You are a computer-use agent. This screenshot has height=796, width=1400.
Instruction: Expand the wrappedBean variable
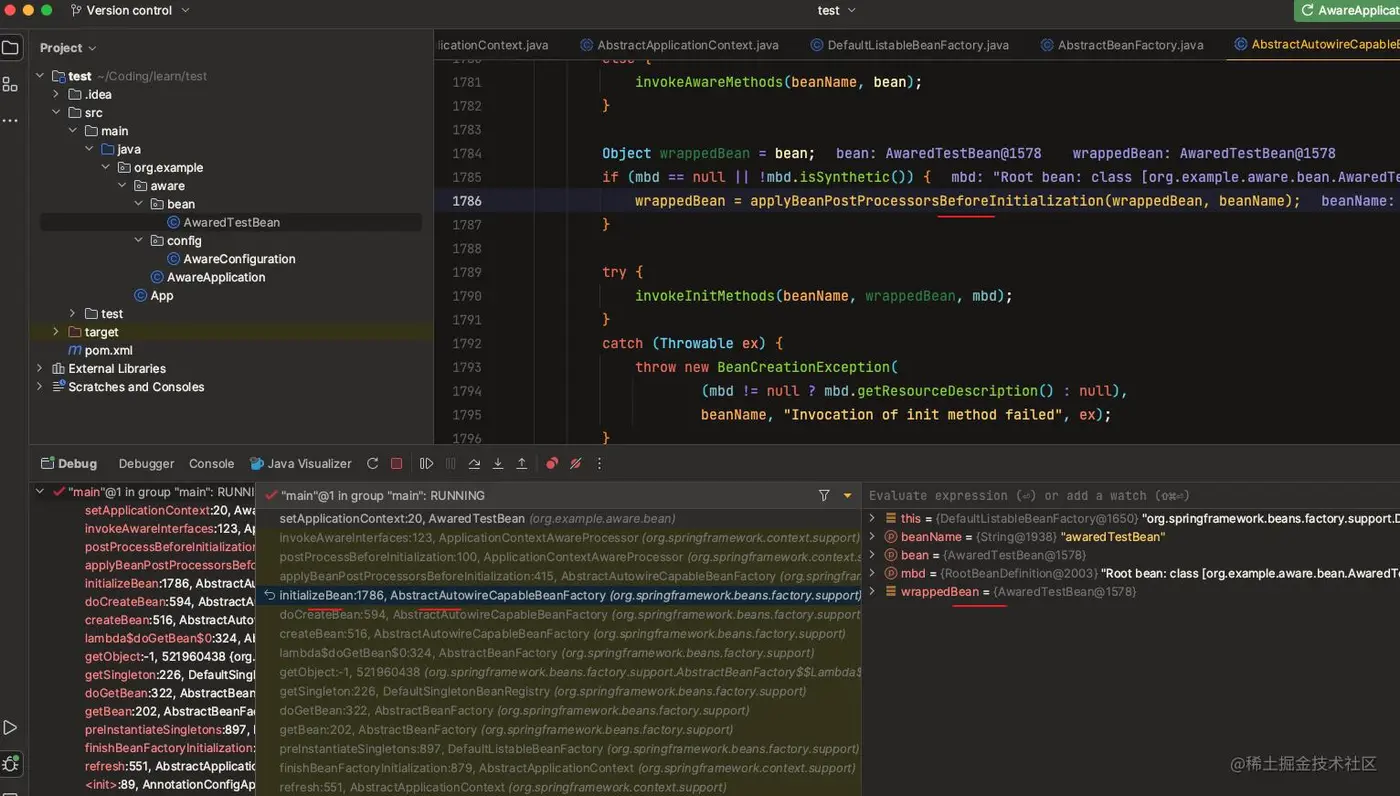click(872, 592)
